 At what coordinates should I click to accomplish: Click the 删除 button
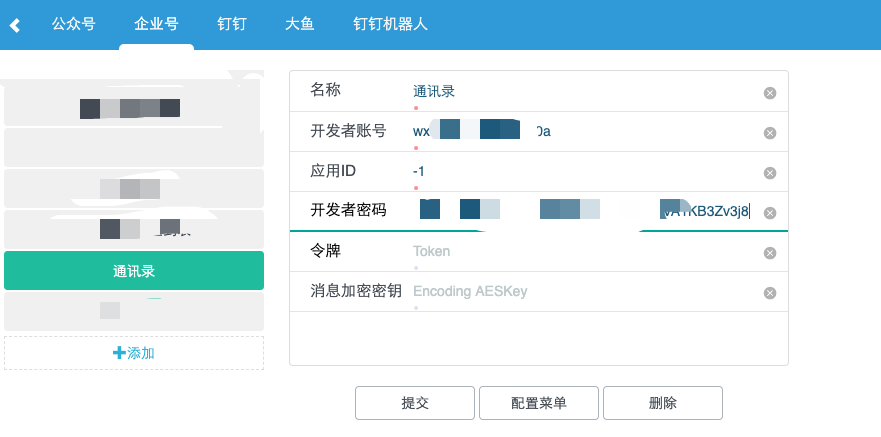pyautogui.click(x=663, y=403)
